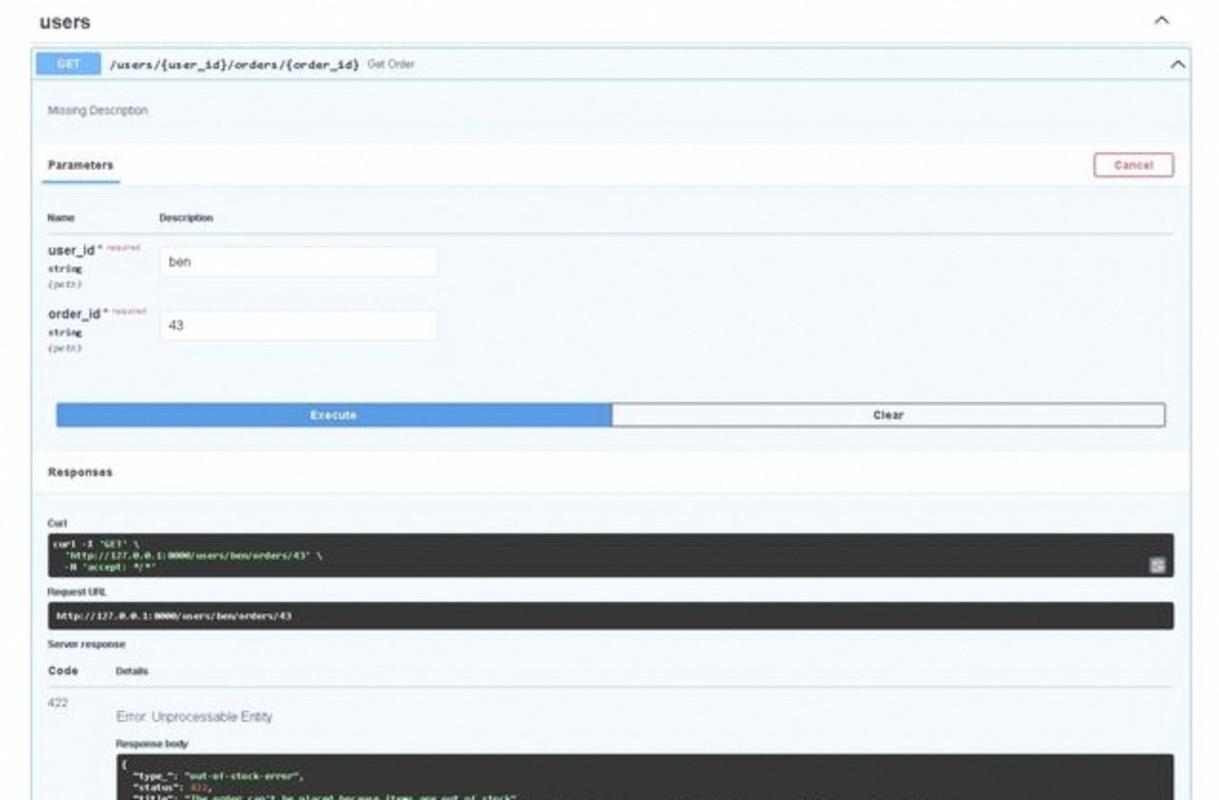Collapse the users section chevron

[x=1161, y=21]
